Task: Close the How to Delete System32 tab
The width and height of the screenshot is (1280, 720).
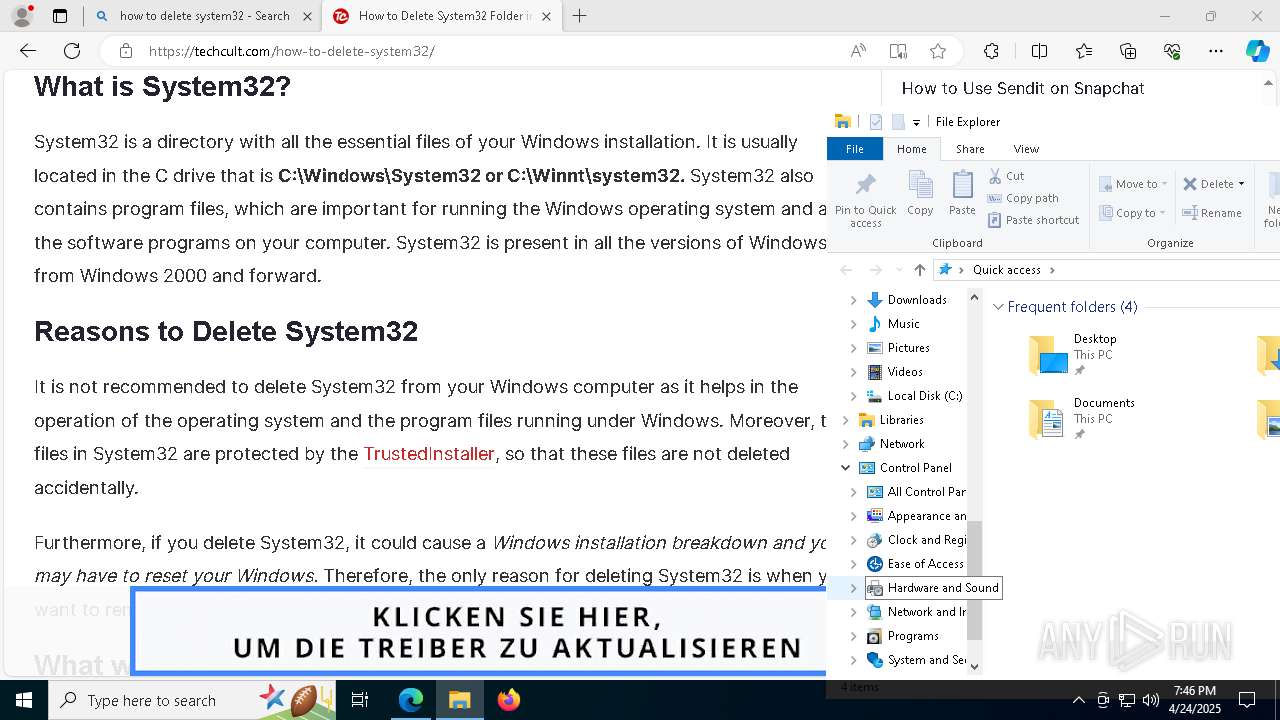Action: coord(546,16)
